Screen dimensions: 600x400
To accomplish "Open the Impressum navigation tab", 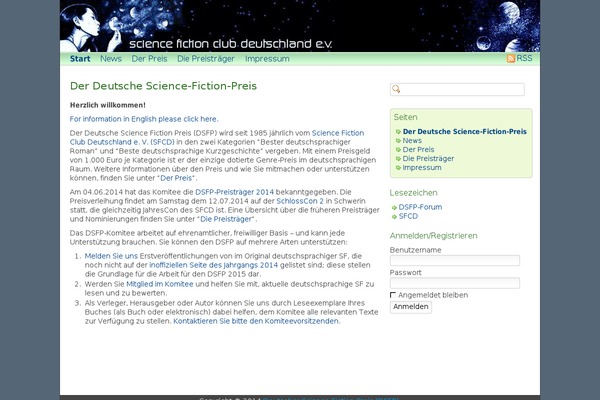I will [267, 59].
